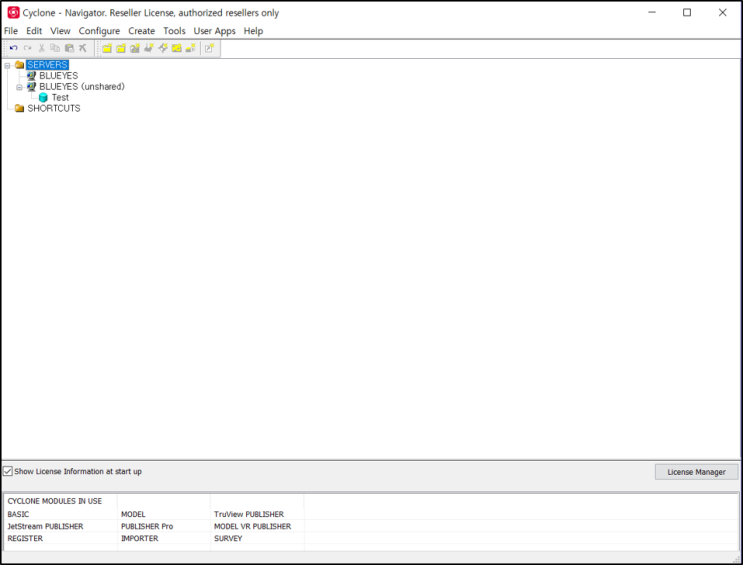743x565 pixels.
Task: Open the Tools menu
Action: pyautogui.click(x=174, y=31)
